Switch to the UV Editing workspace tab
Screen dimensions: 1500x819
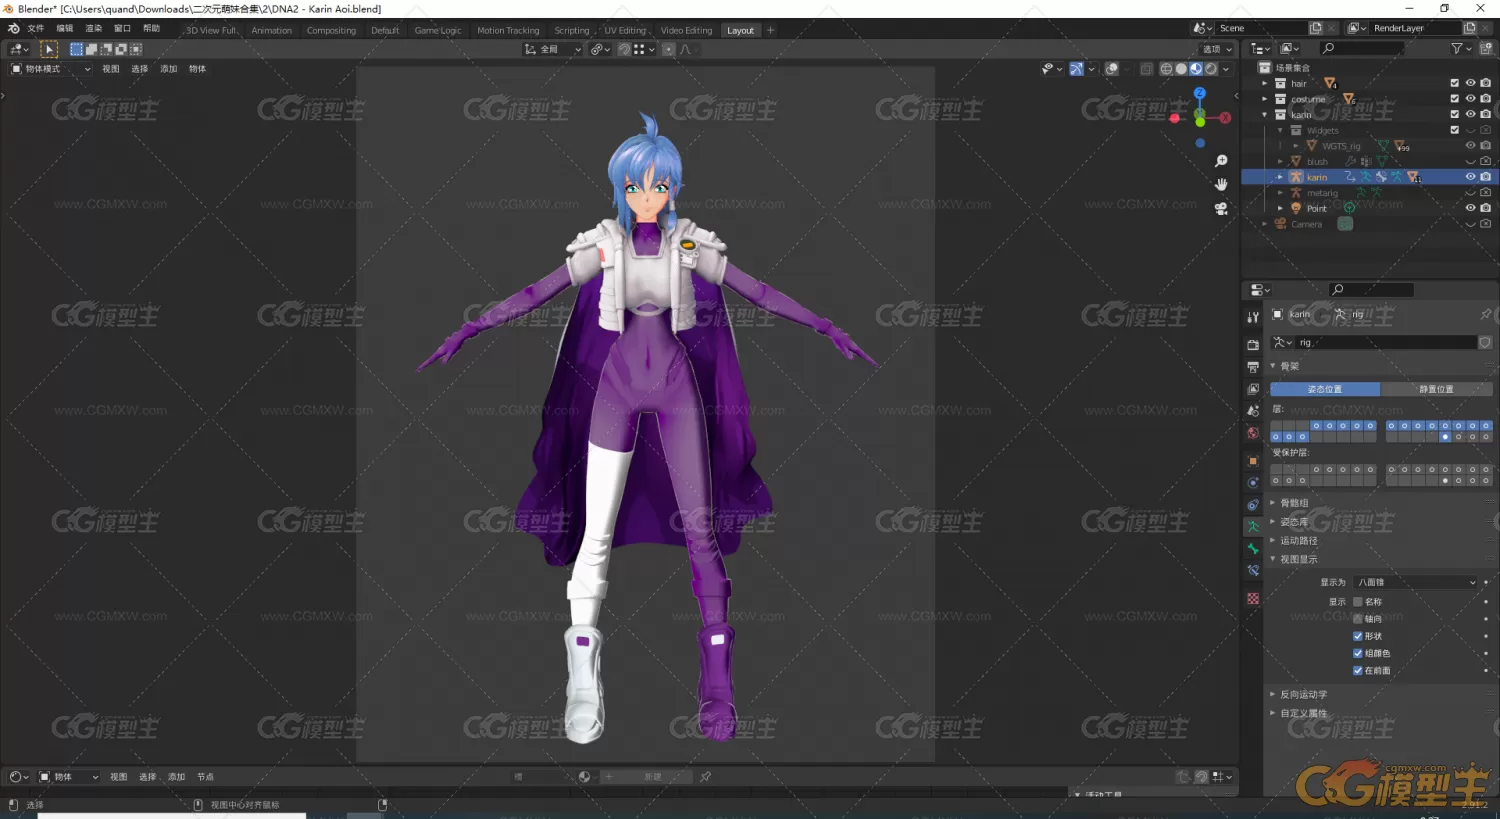click(x=625, y=31)
